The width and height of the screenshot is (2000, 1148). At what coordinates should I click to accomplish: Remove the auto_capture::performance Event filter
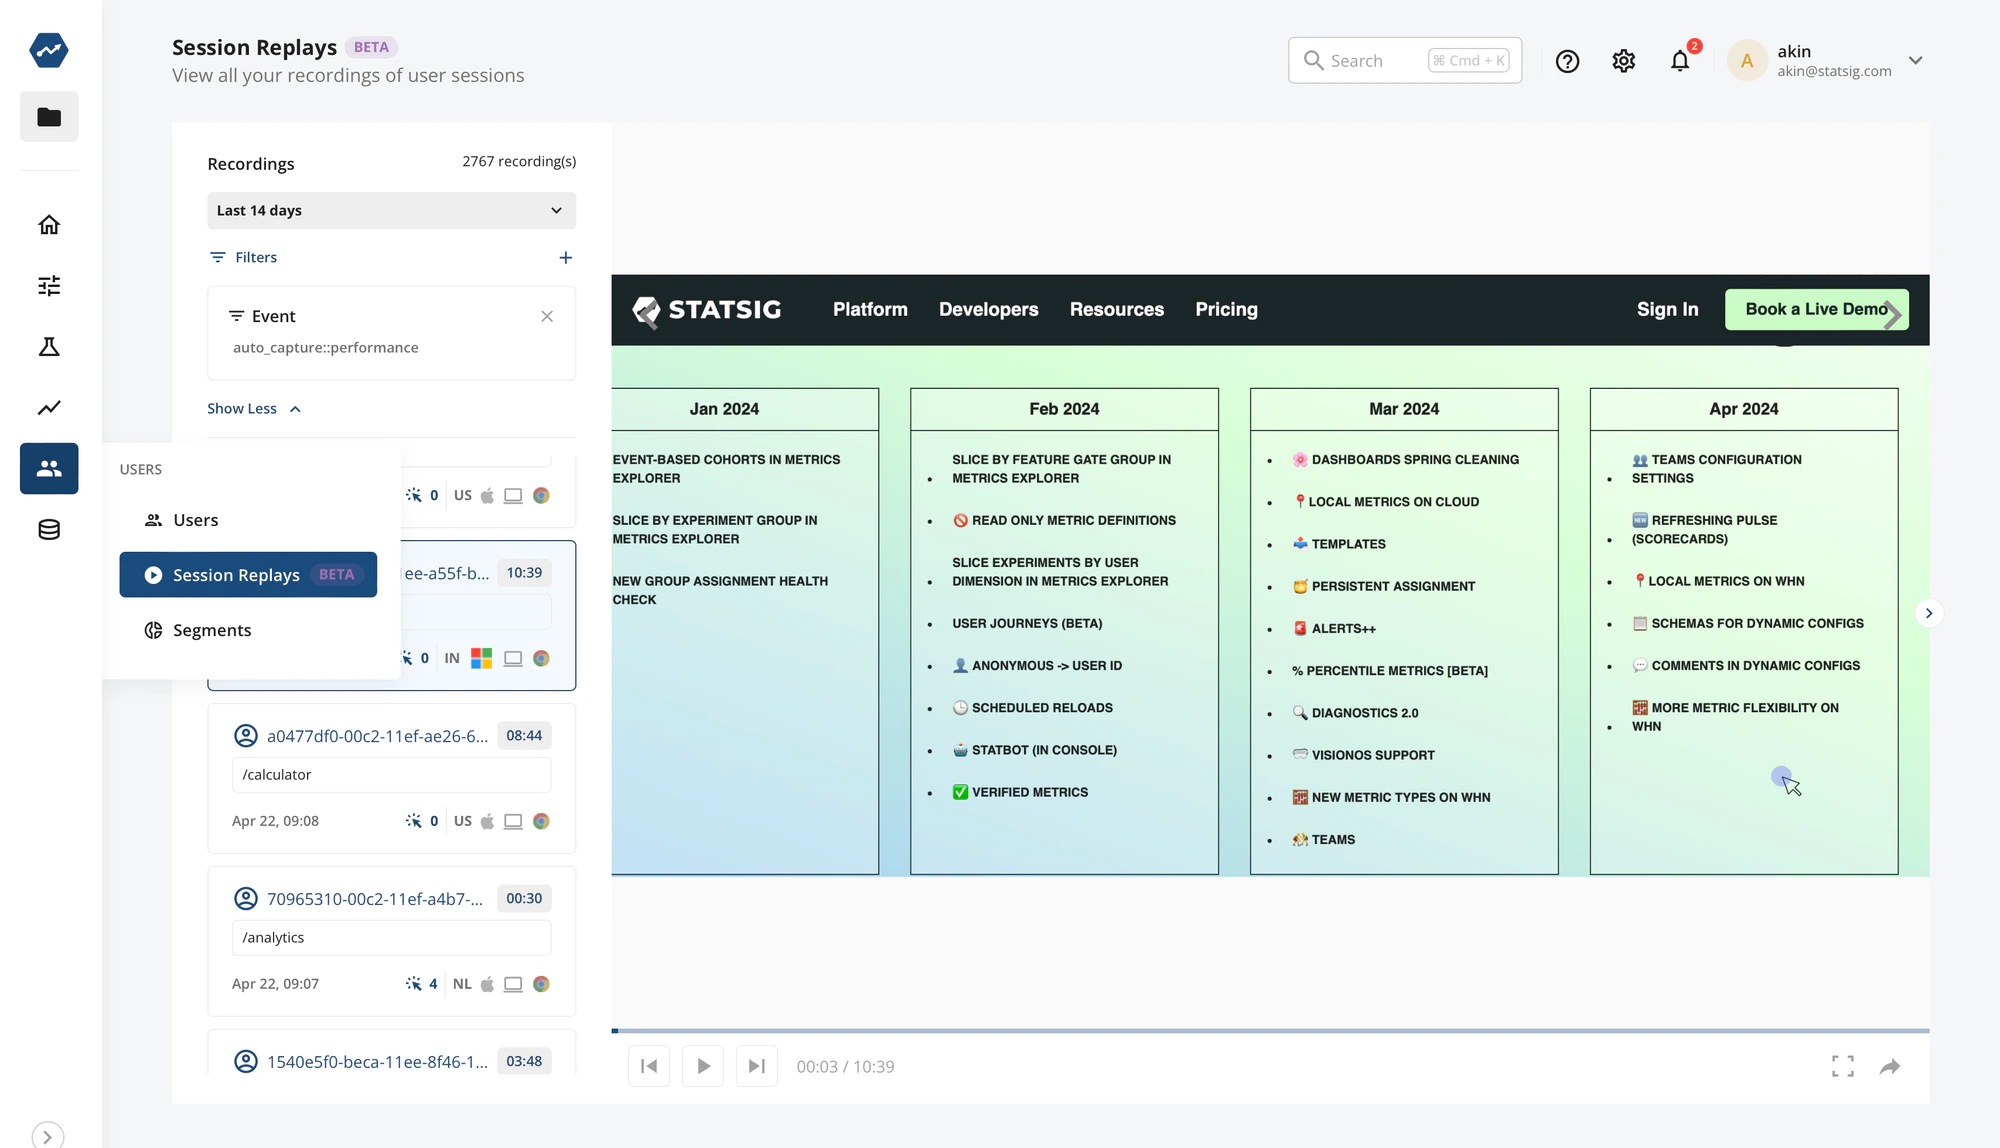[x=547, y=315]
